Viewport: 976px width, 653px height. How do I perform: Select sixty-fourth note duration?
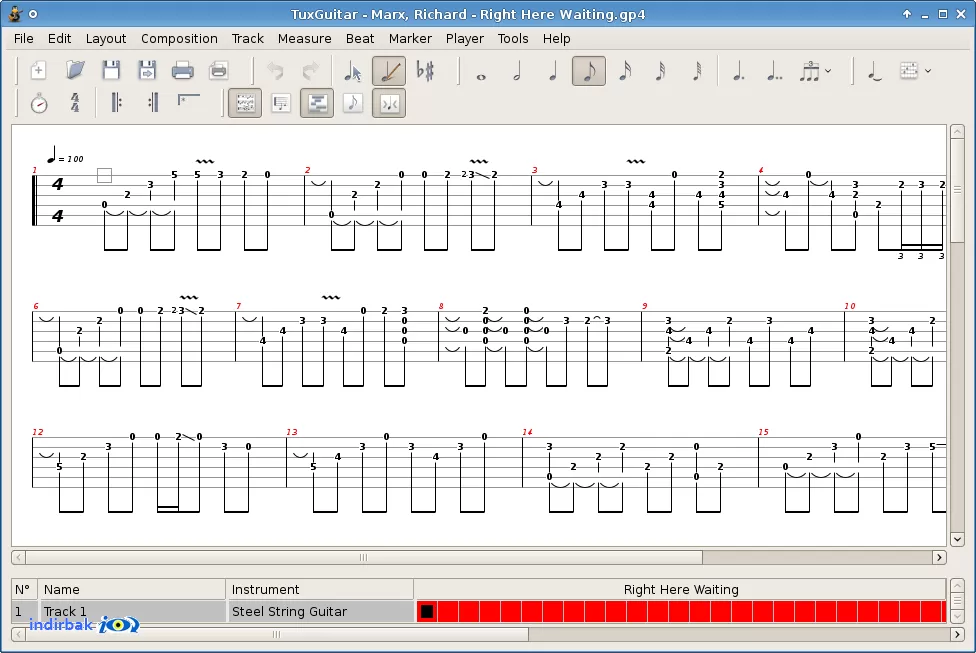click(697, 70)
